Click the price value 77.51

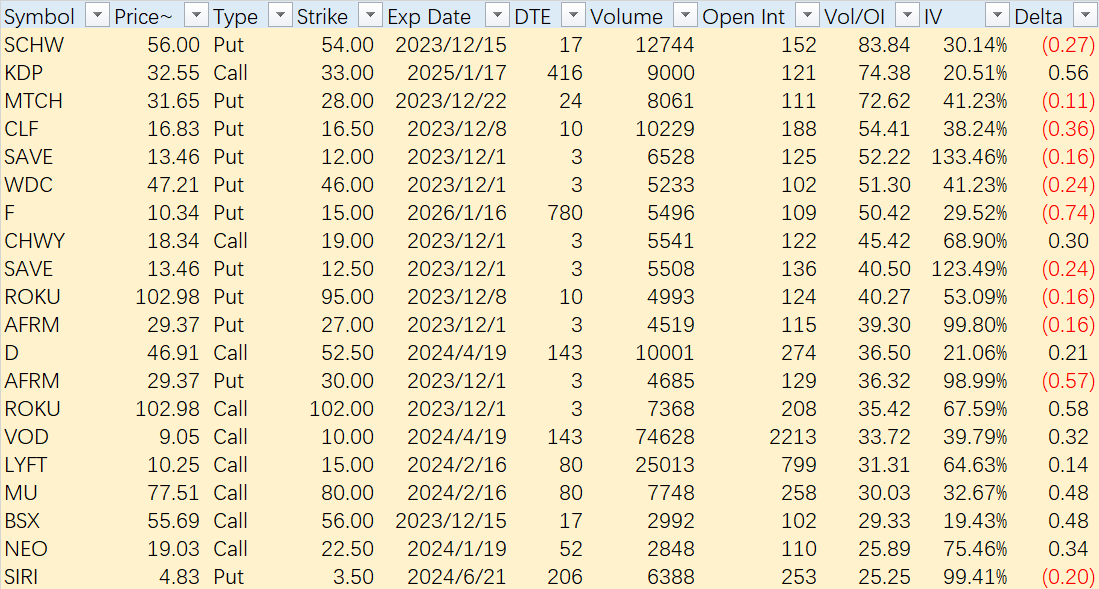click(174, 493)
